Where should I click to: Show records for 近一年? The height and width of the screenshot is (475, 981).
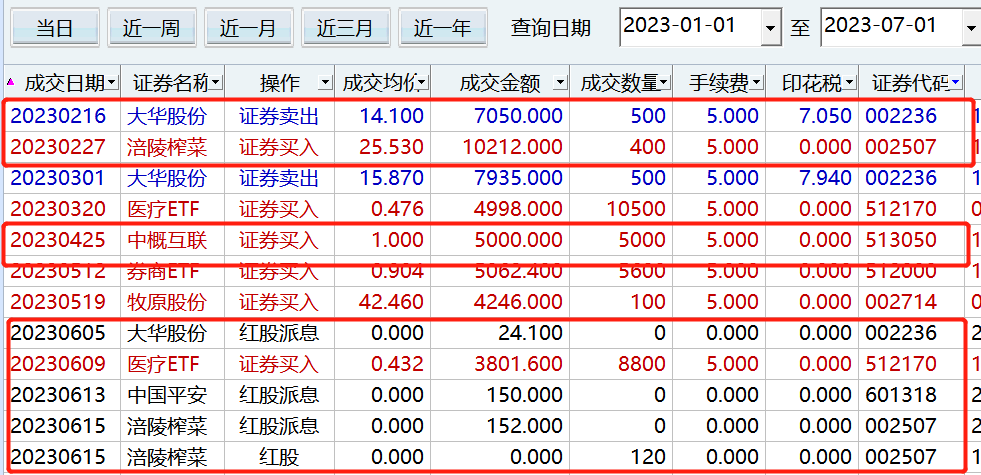(443, 28)
